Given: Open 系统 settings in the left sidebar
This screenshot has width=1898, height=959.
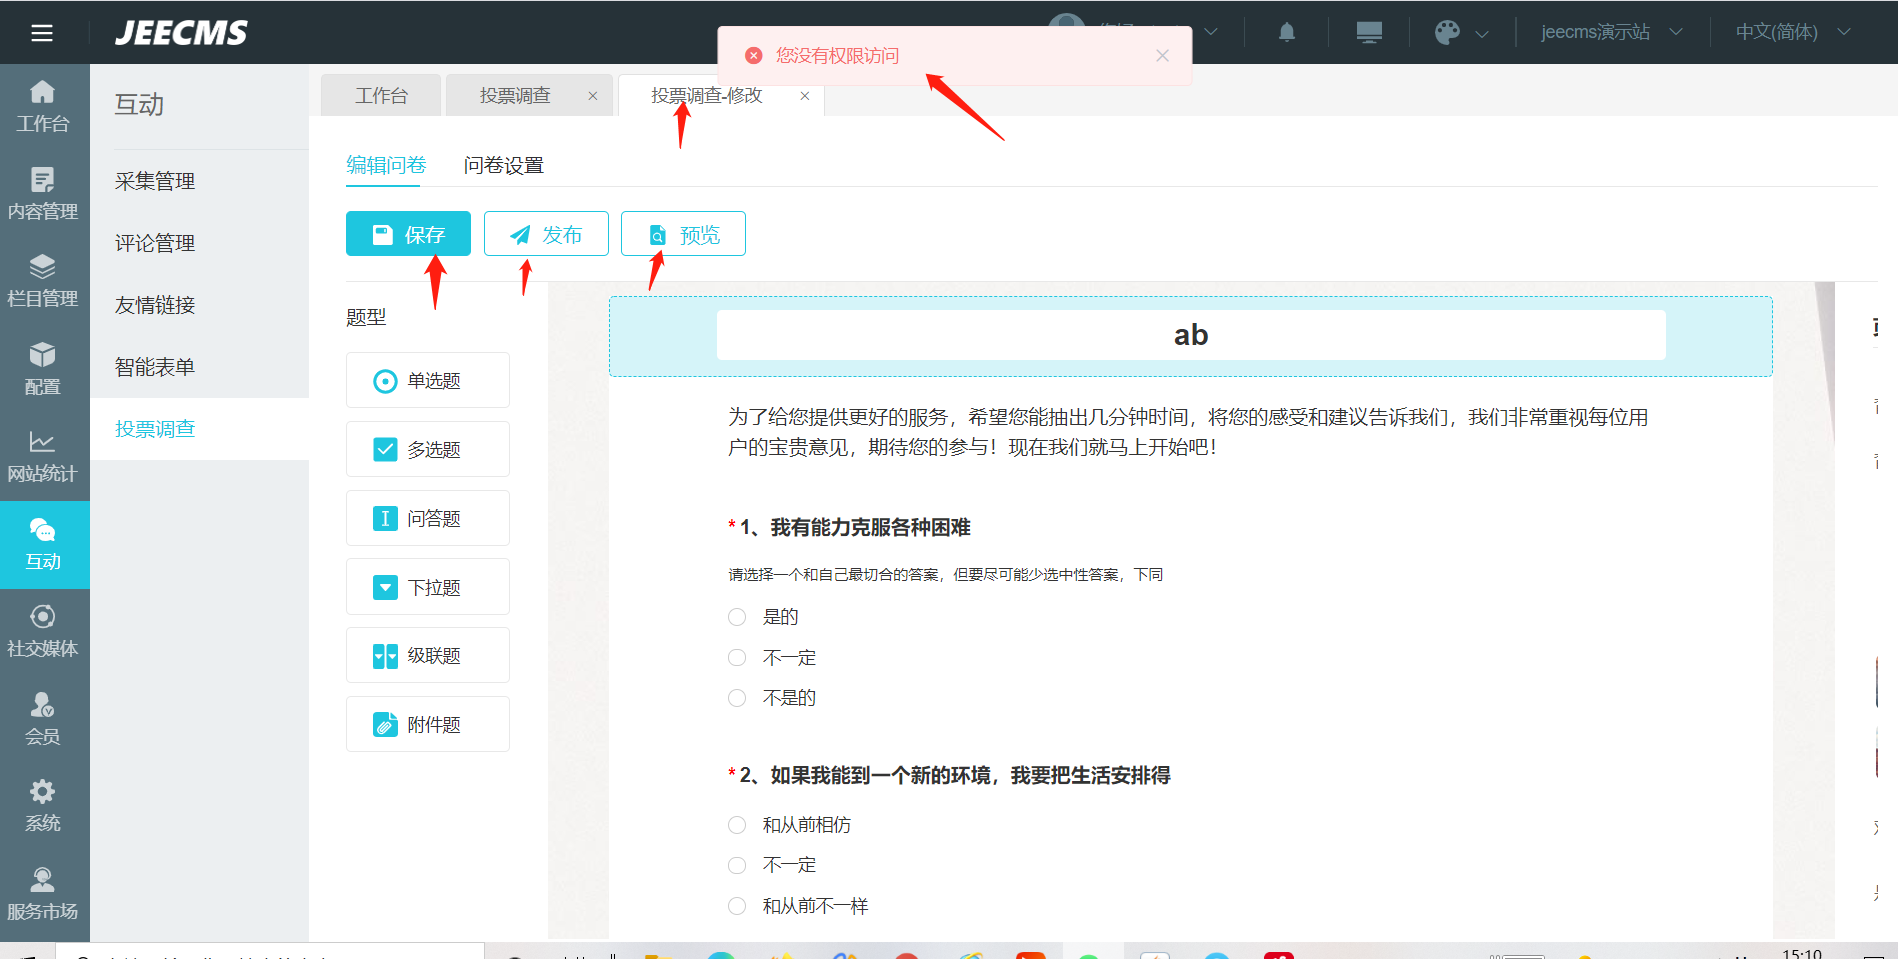Looking at the screenshot, I should click(x=43, y=807).
